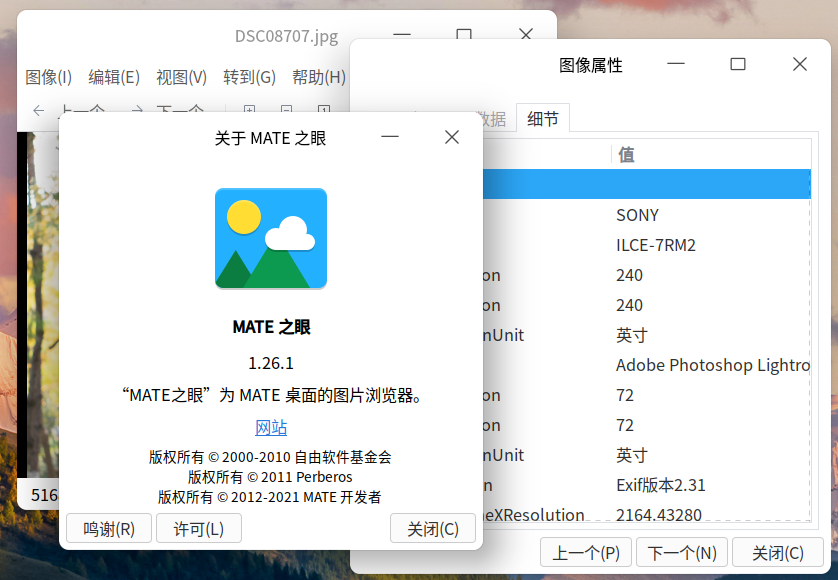Minimize the 关于 MATE 之眼 dialog

tap(390, 137)
